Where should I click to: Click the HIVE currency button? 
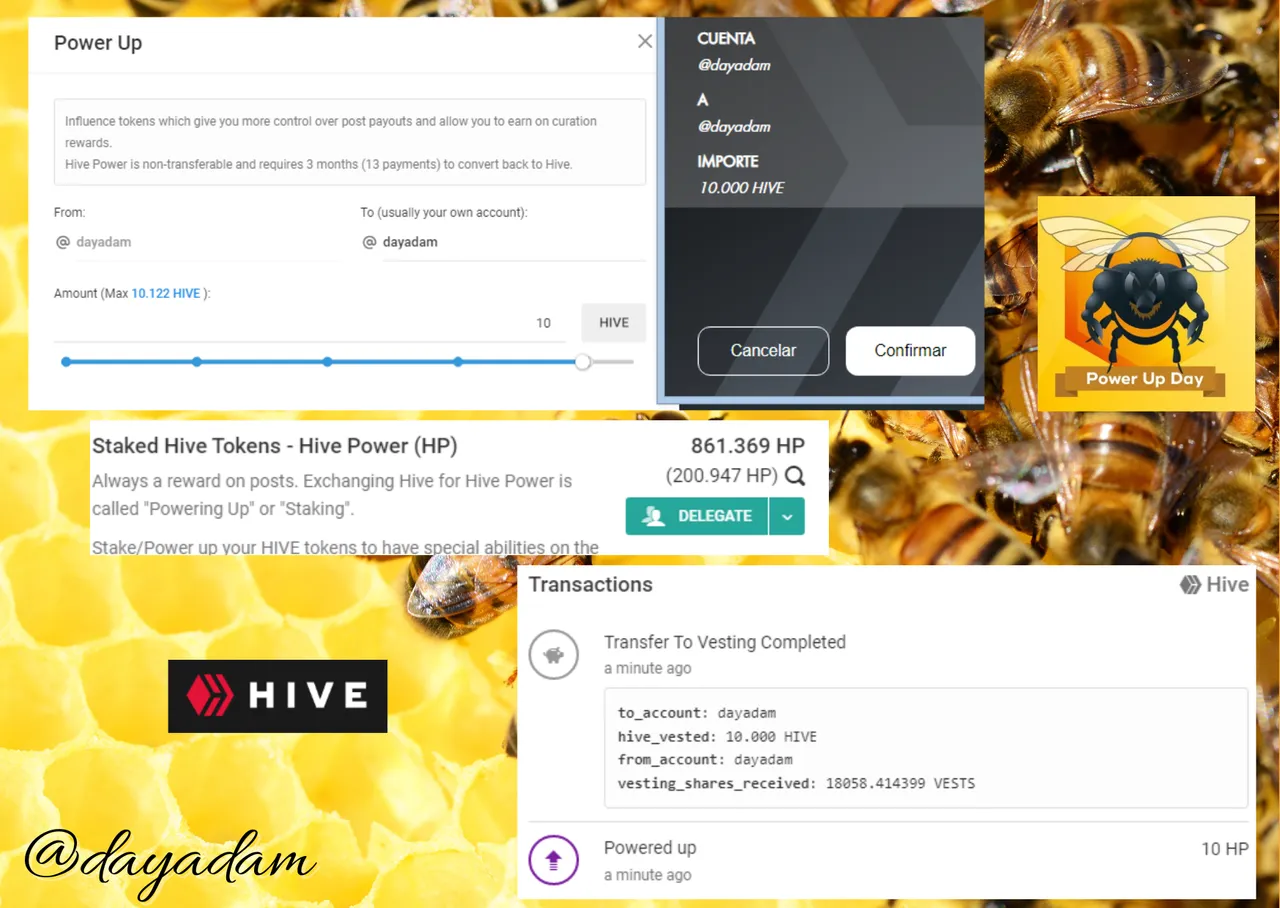click(x=614, y=323)
